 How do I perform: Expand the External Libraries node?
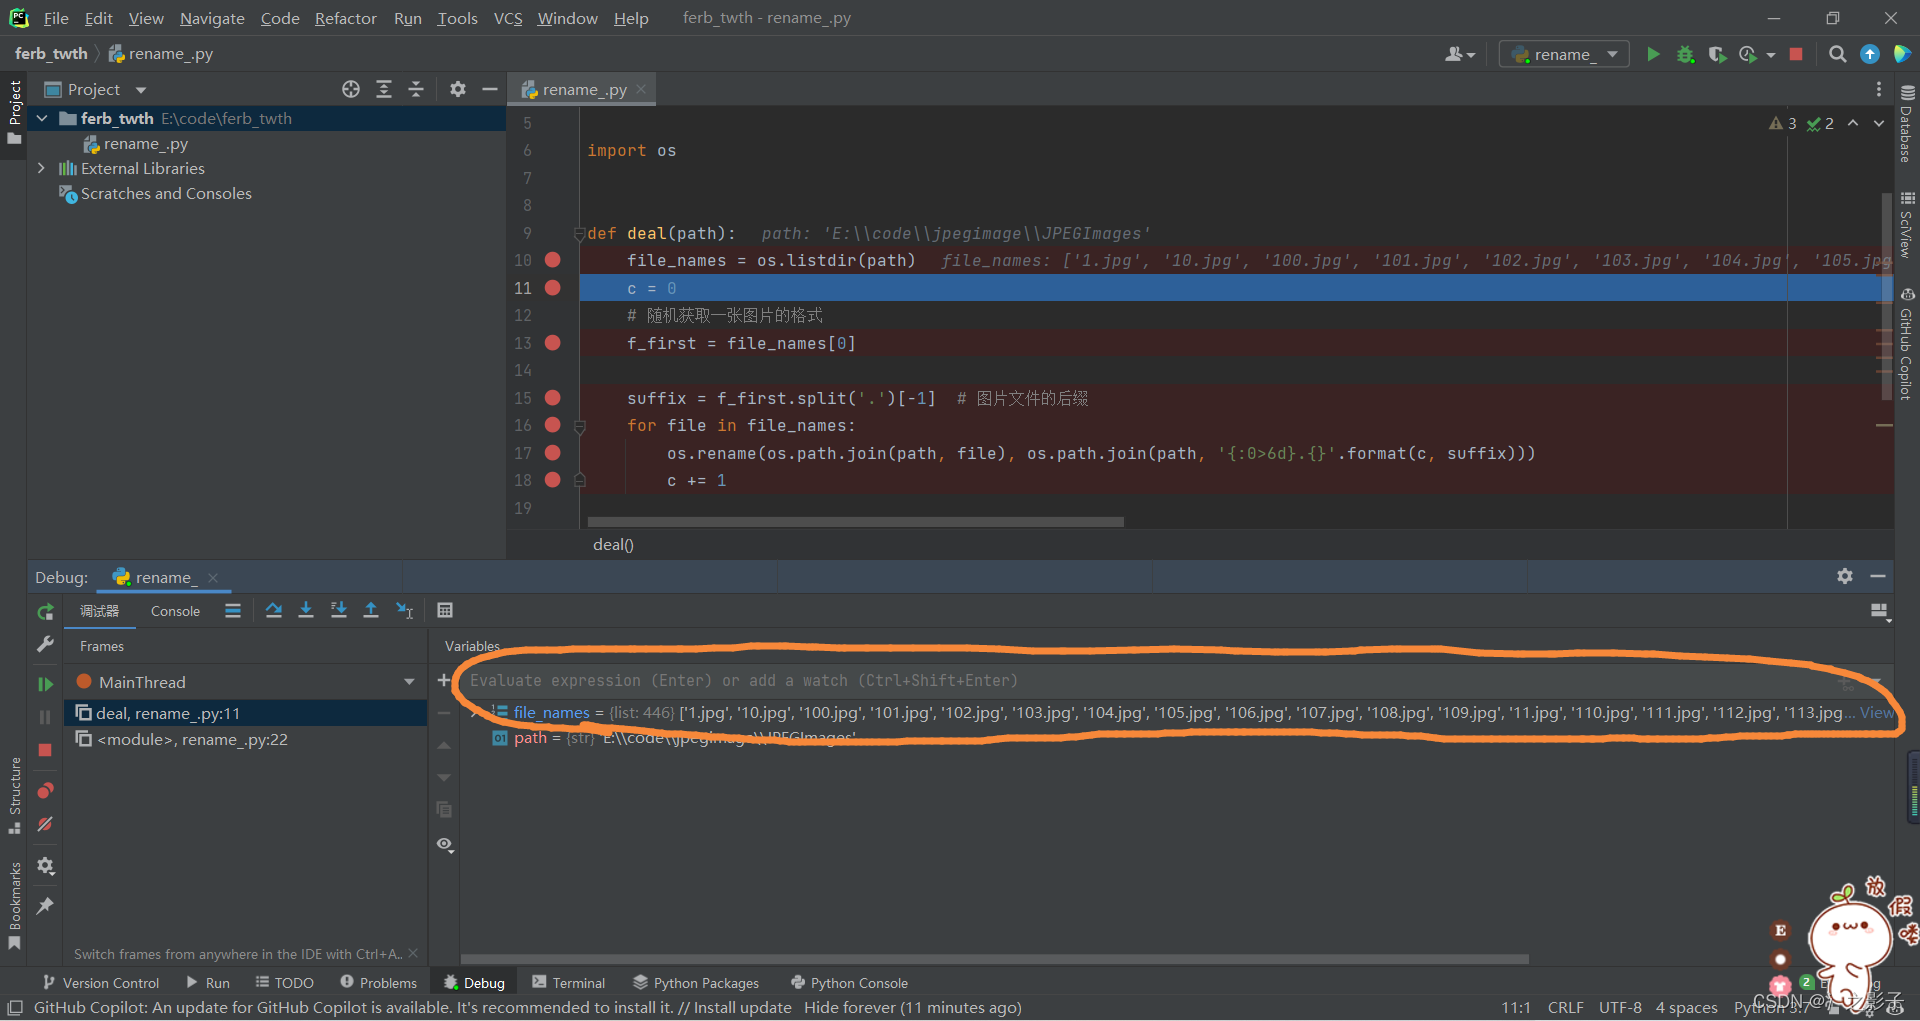(42, 168)
